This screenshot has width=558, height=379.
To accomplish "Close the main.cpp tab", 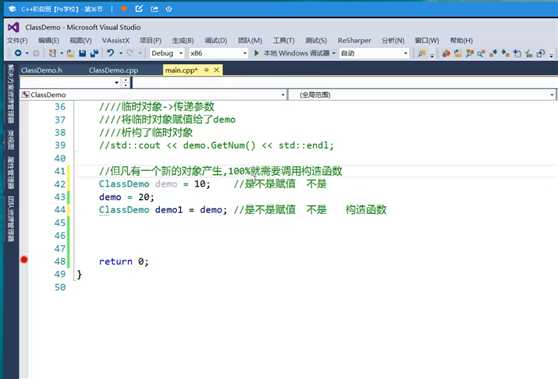I will point(216,70).
